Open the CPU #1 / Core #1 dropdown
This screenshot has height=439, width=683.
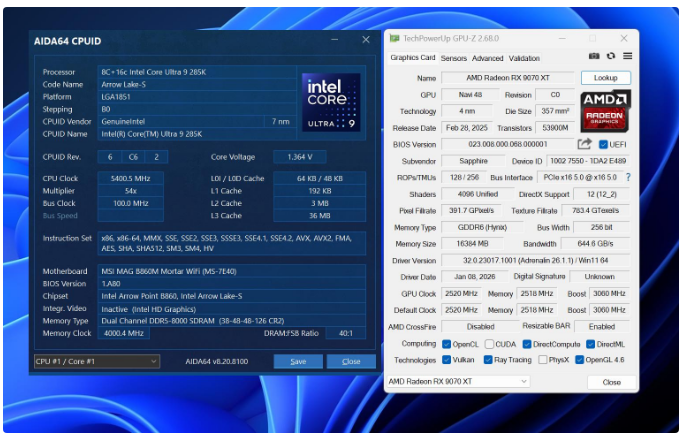pos(96,361)
